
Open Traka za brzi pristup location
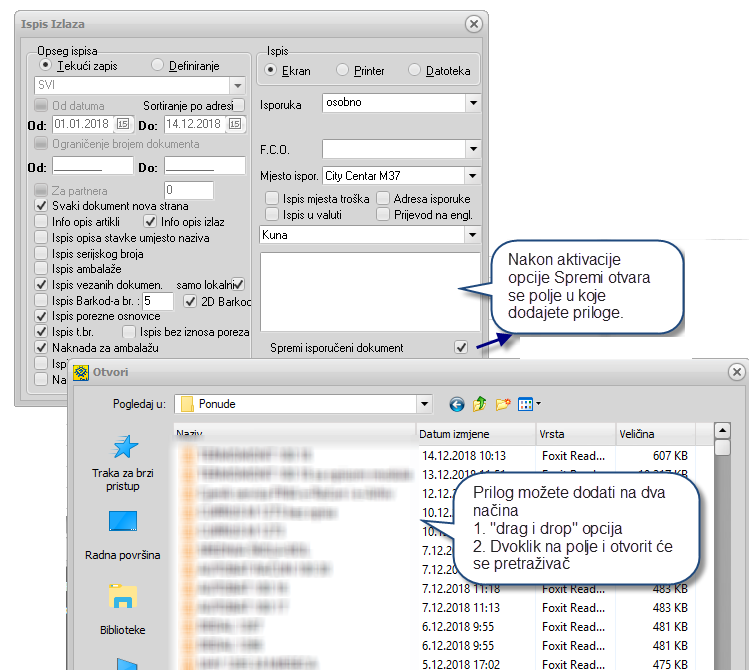[x=124, y=462]
